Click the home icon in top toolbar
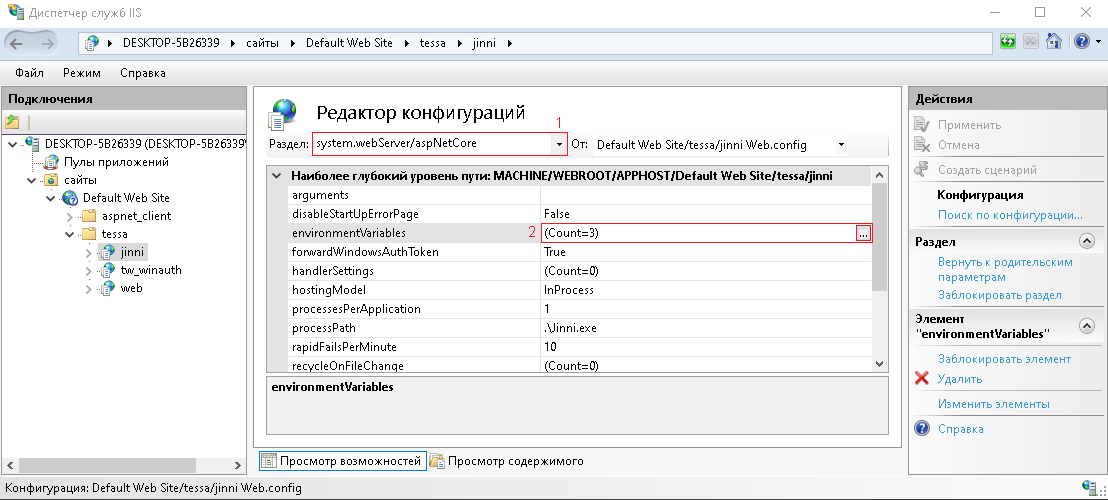1108x500 pixels. coord(1053,42)
